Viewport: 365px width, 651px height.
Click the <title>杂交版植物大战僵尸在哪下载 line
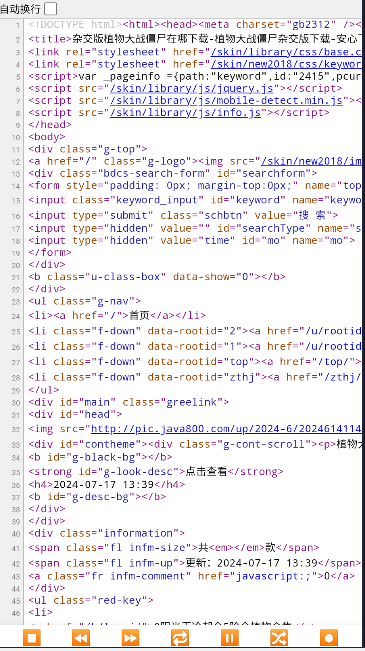[195, 39]
